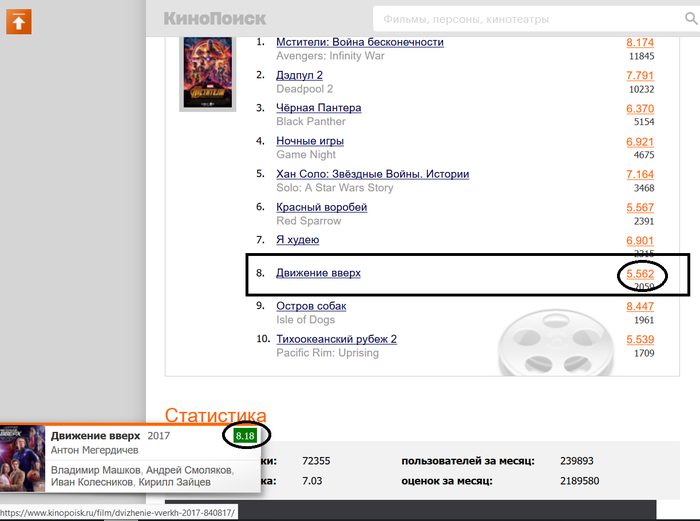Open the КиноПоиск logo homepage
The width and height of the screenshot is (700, 521).
(215, 19)
